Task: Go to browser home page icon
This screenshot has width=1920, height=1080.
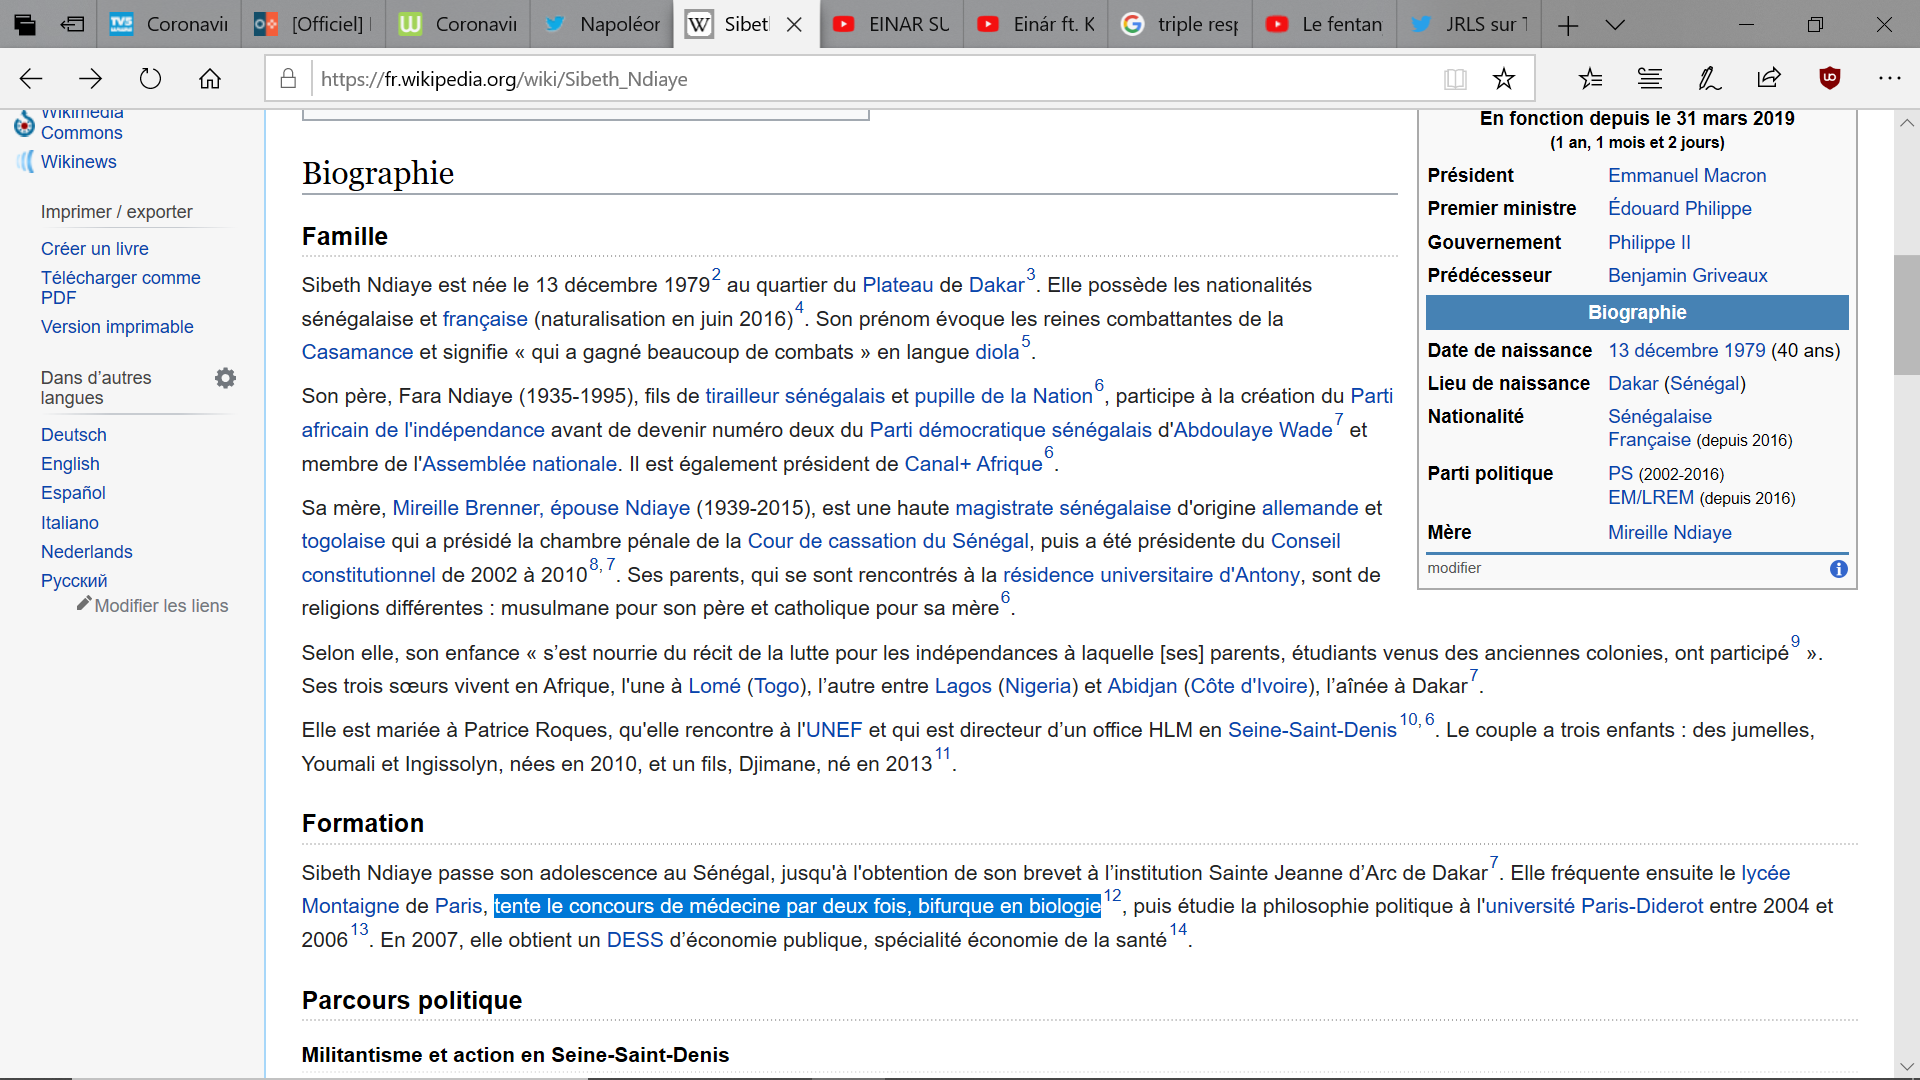Action: (210, 79)
